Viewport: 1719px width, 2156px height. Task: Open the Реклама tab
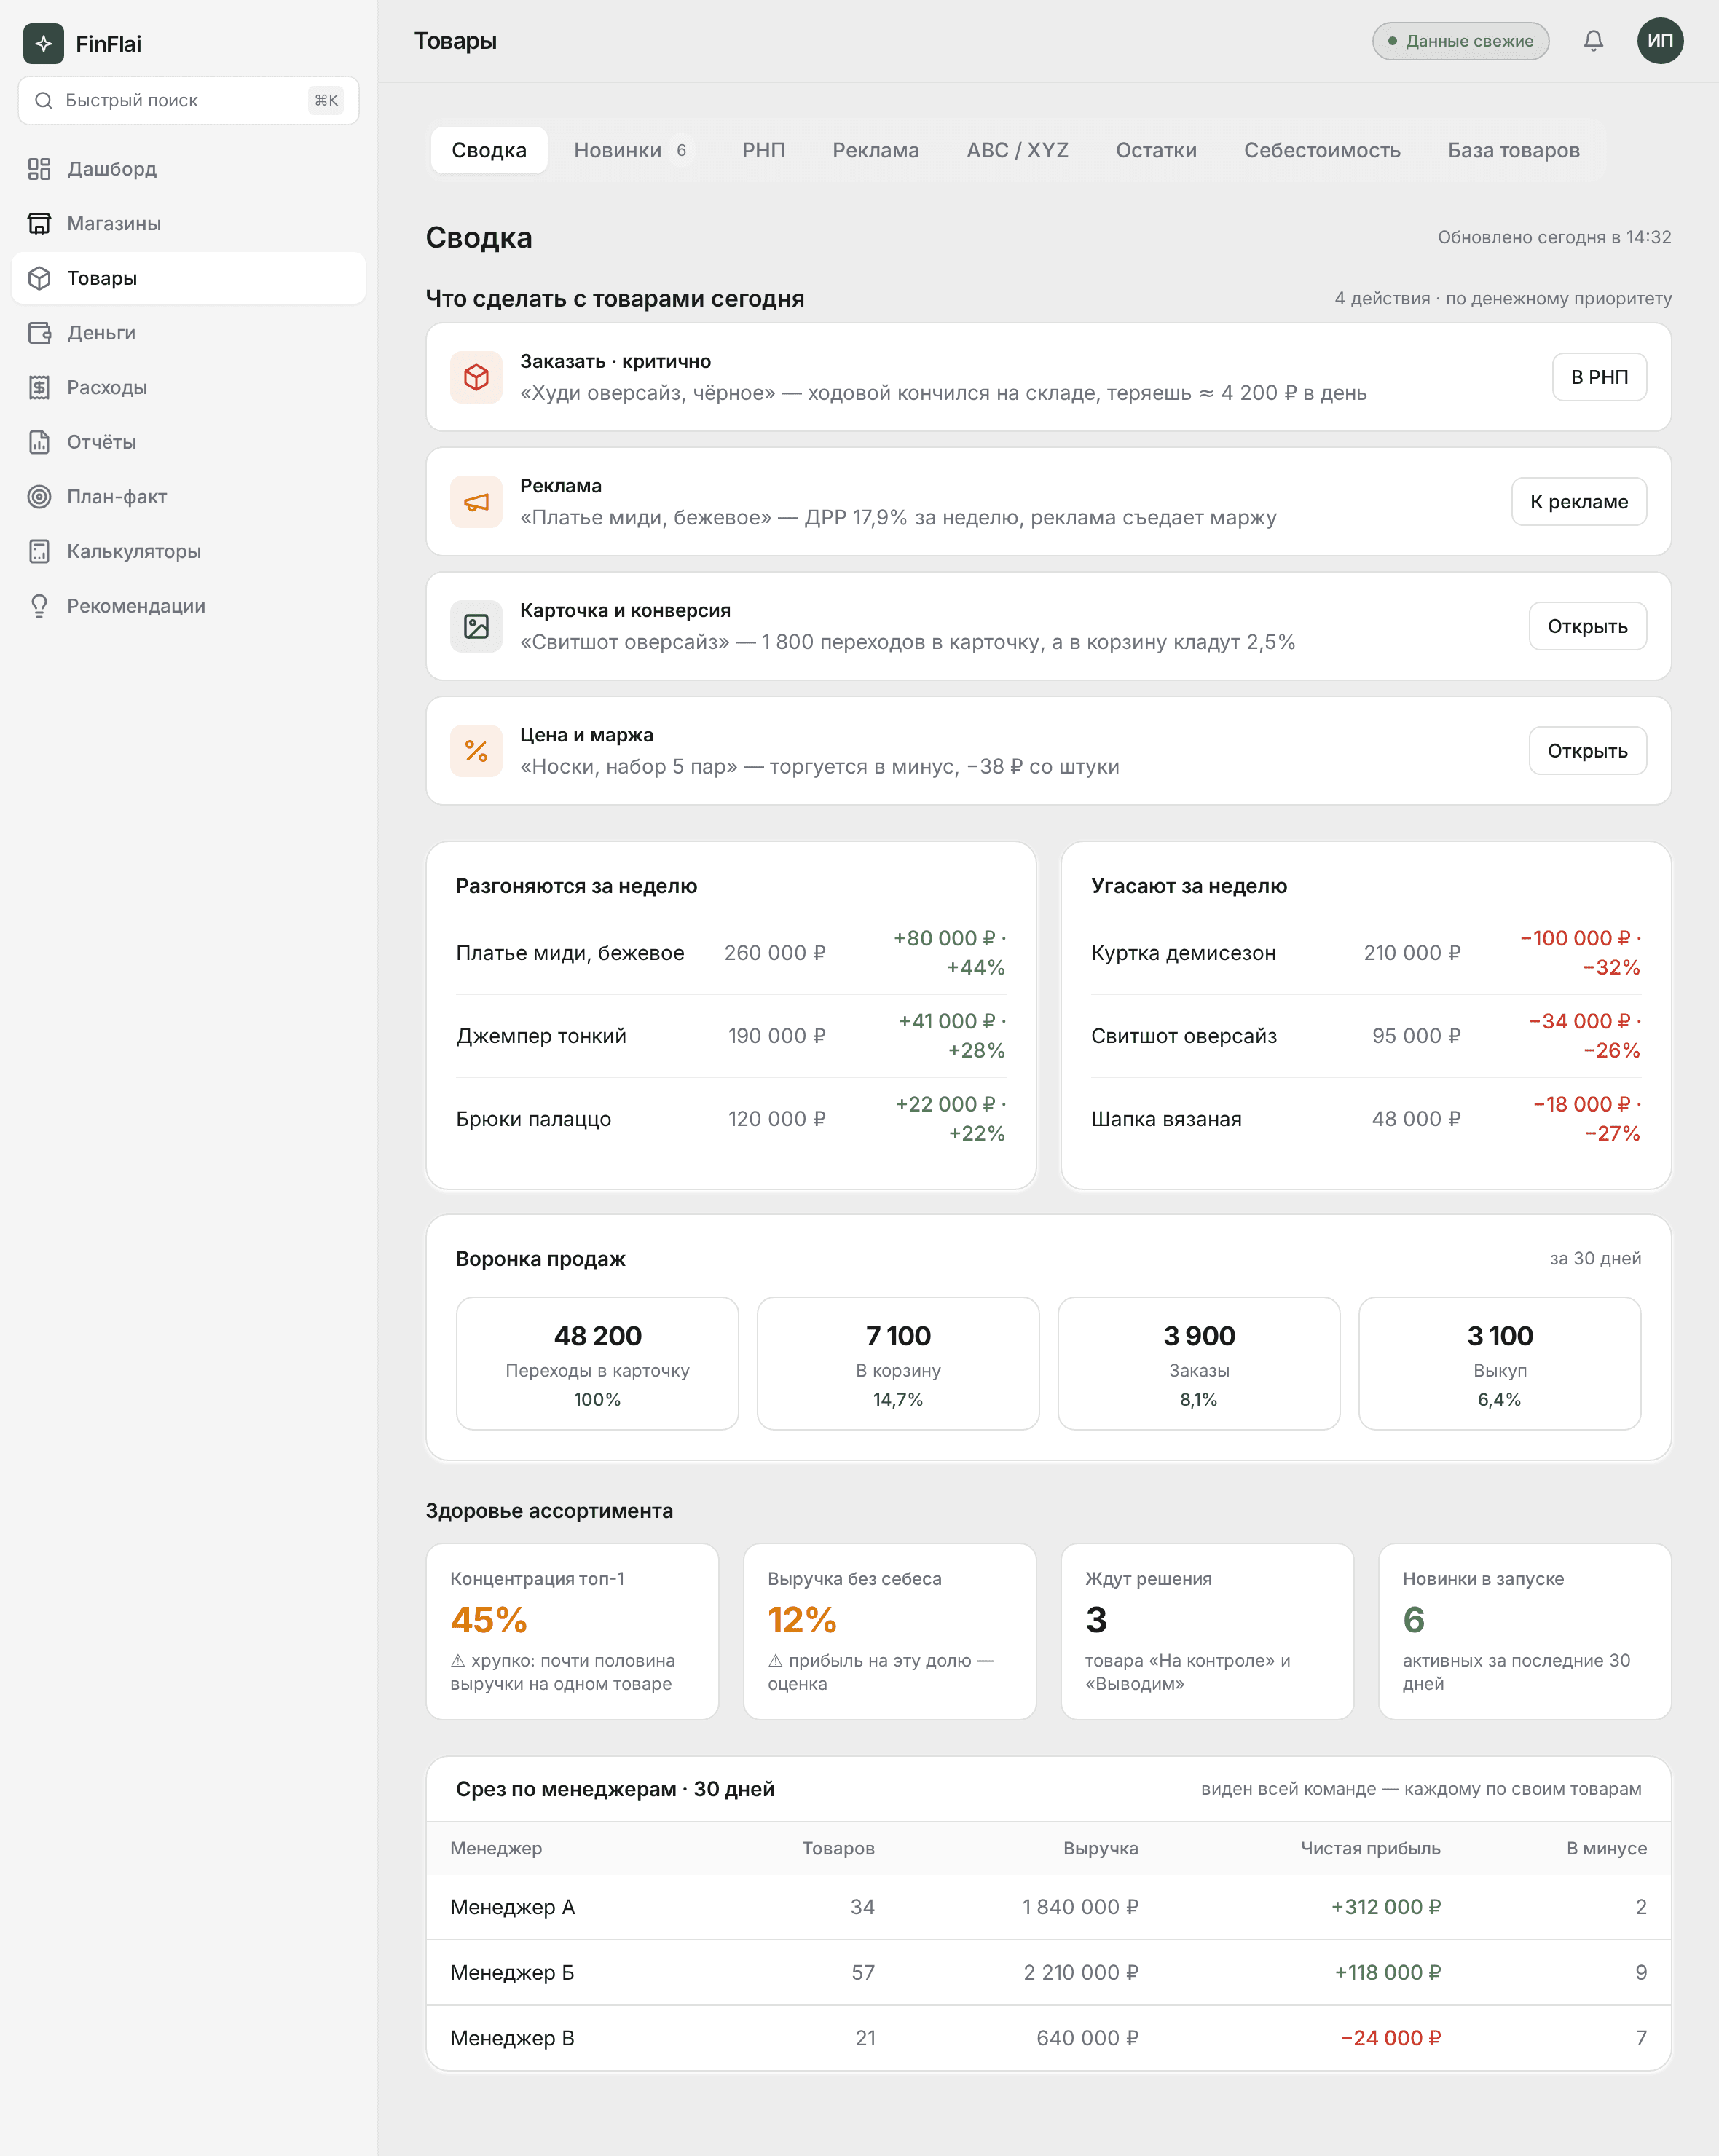click(875, 150)
